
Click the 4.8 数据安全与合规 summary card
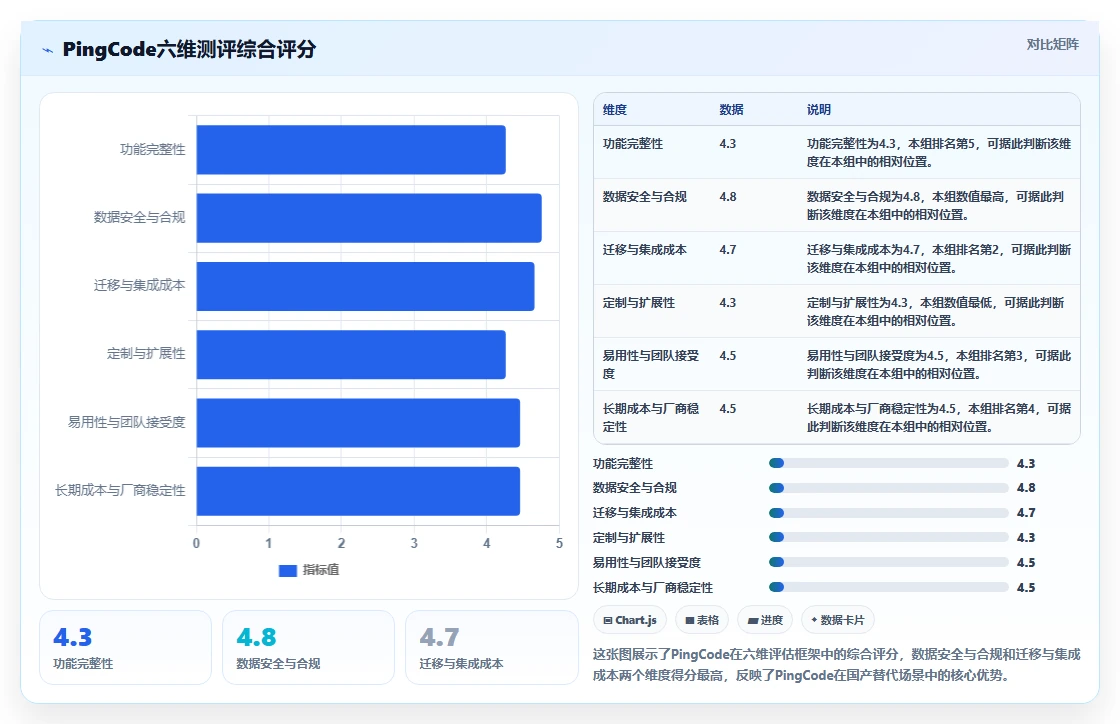coord(309,648)
